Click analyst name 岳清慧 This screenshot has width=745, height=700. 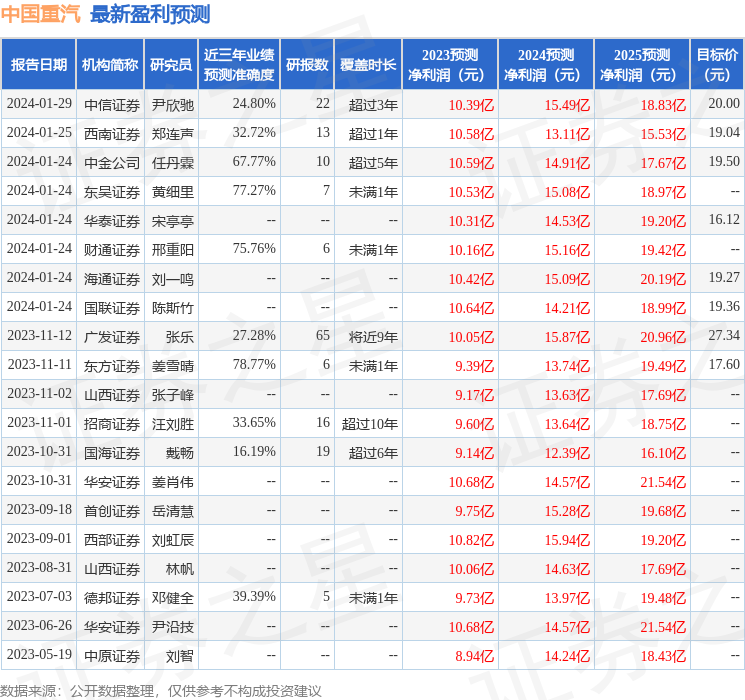click(172, 511)
